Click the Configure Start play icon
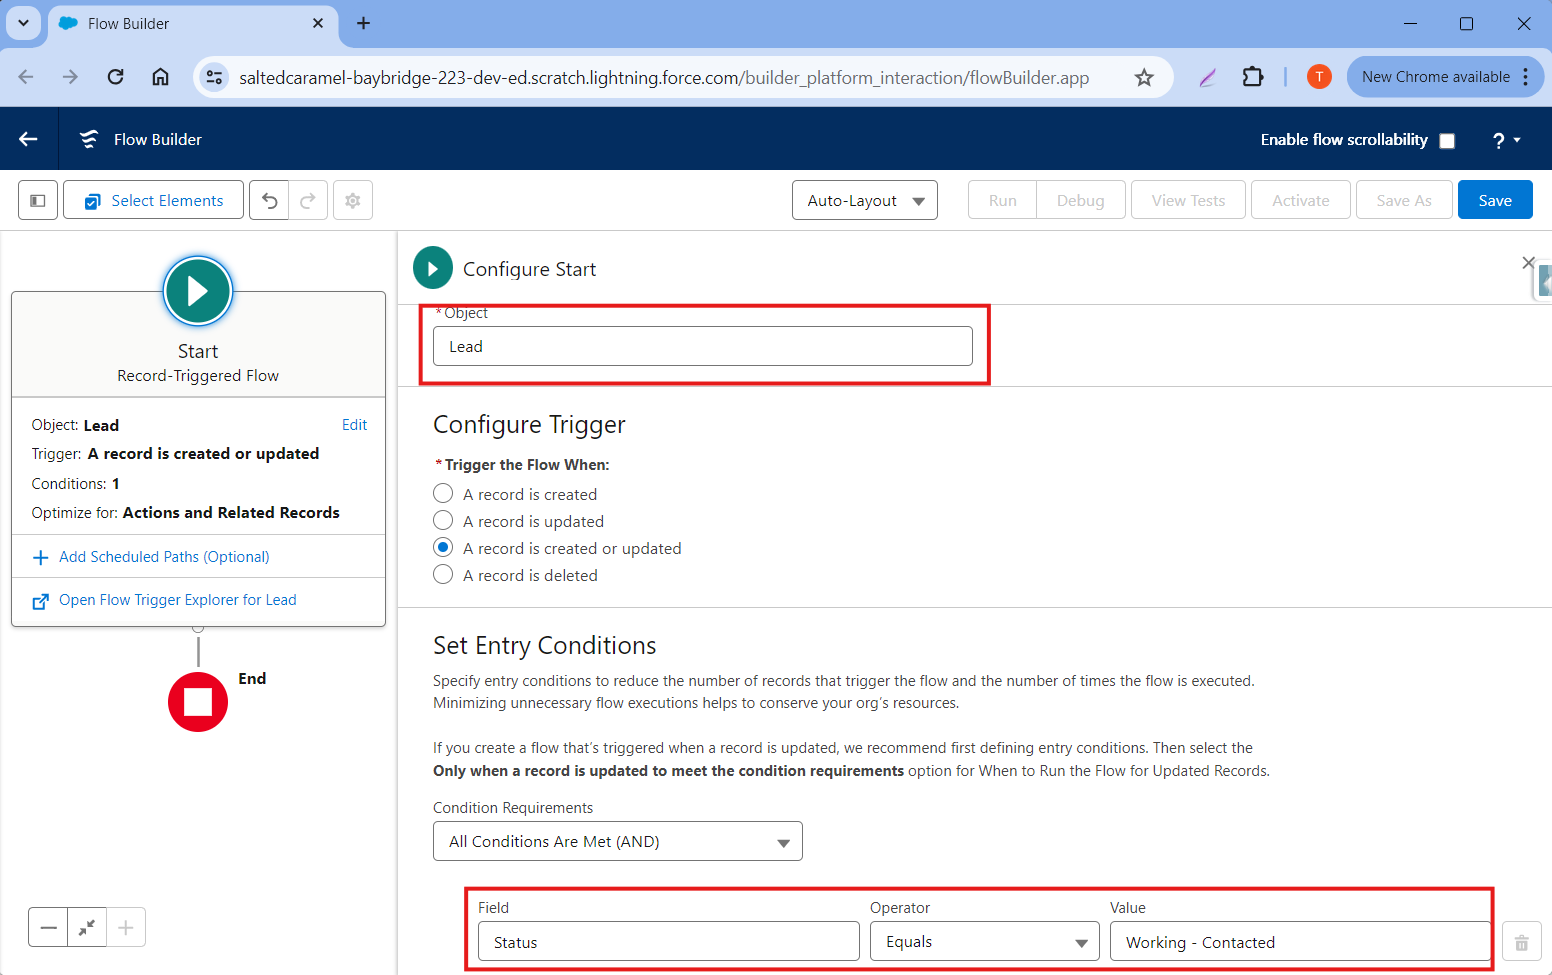Screen dimensions: 1552x975 (433, 268)
